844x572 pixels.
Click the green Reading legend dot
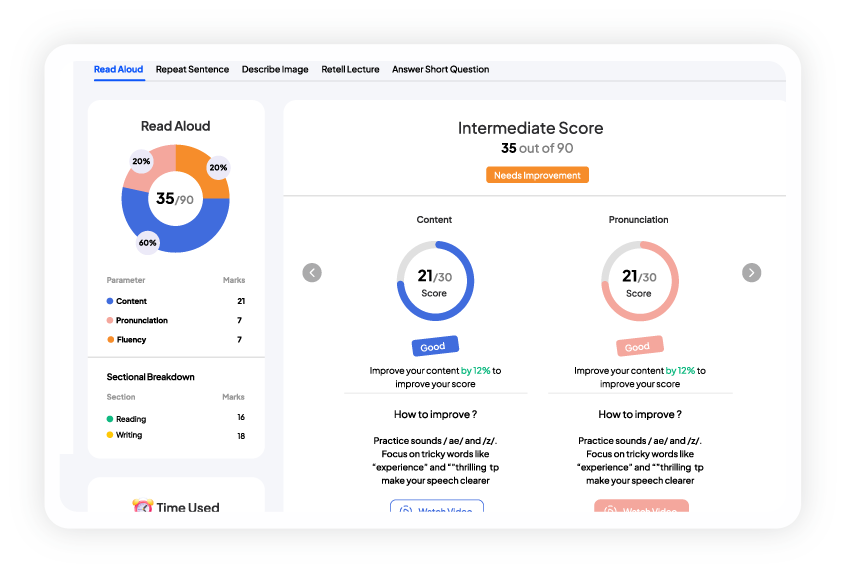coord(110,419)
